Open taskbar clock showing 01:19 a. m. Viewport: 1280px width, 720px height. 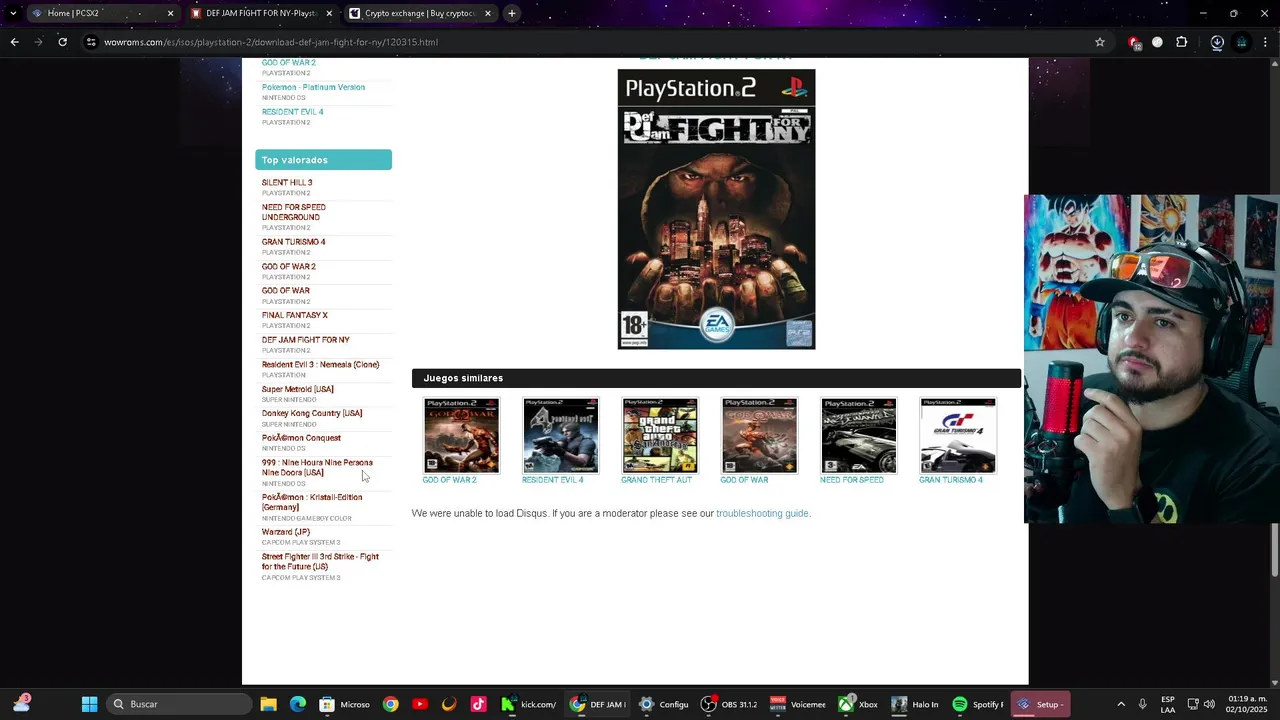pos(1248,704)
